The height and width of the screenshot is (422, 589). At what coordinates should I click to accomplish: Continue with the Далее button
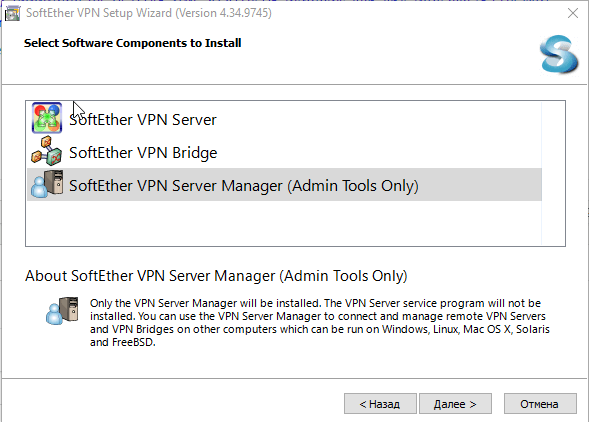(x=455, y=404)
